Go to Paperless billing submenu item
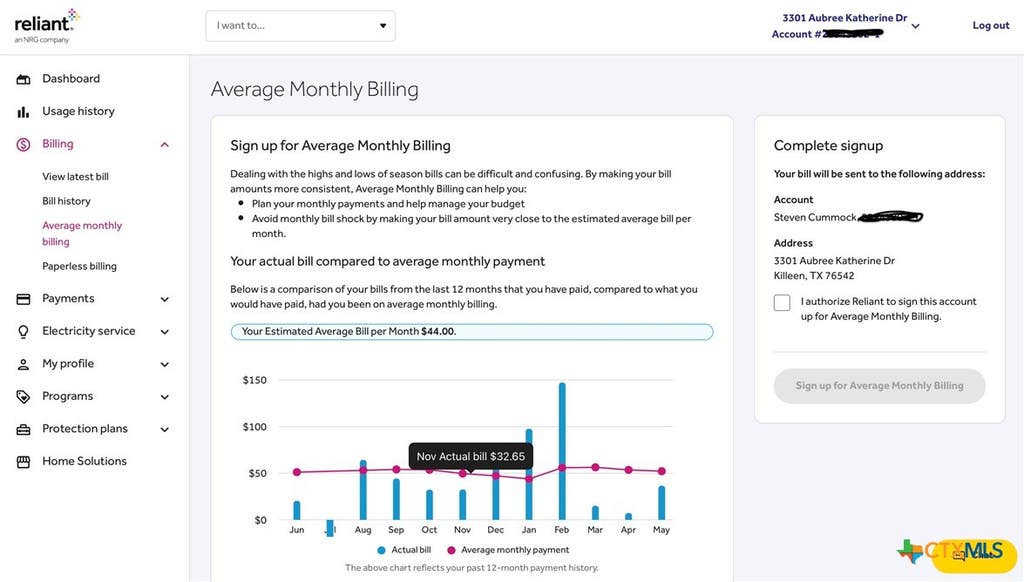 tap(80, 266)
